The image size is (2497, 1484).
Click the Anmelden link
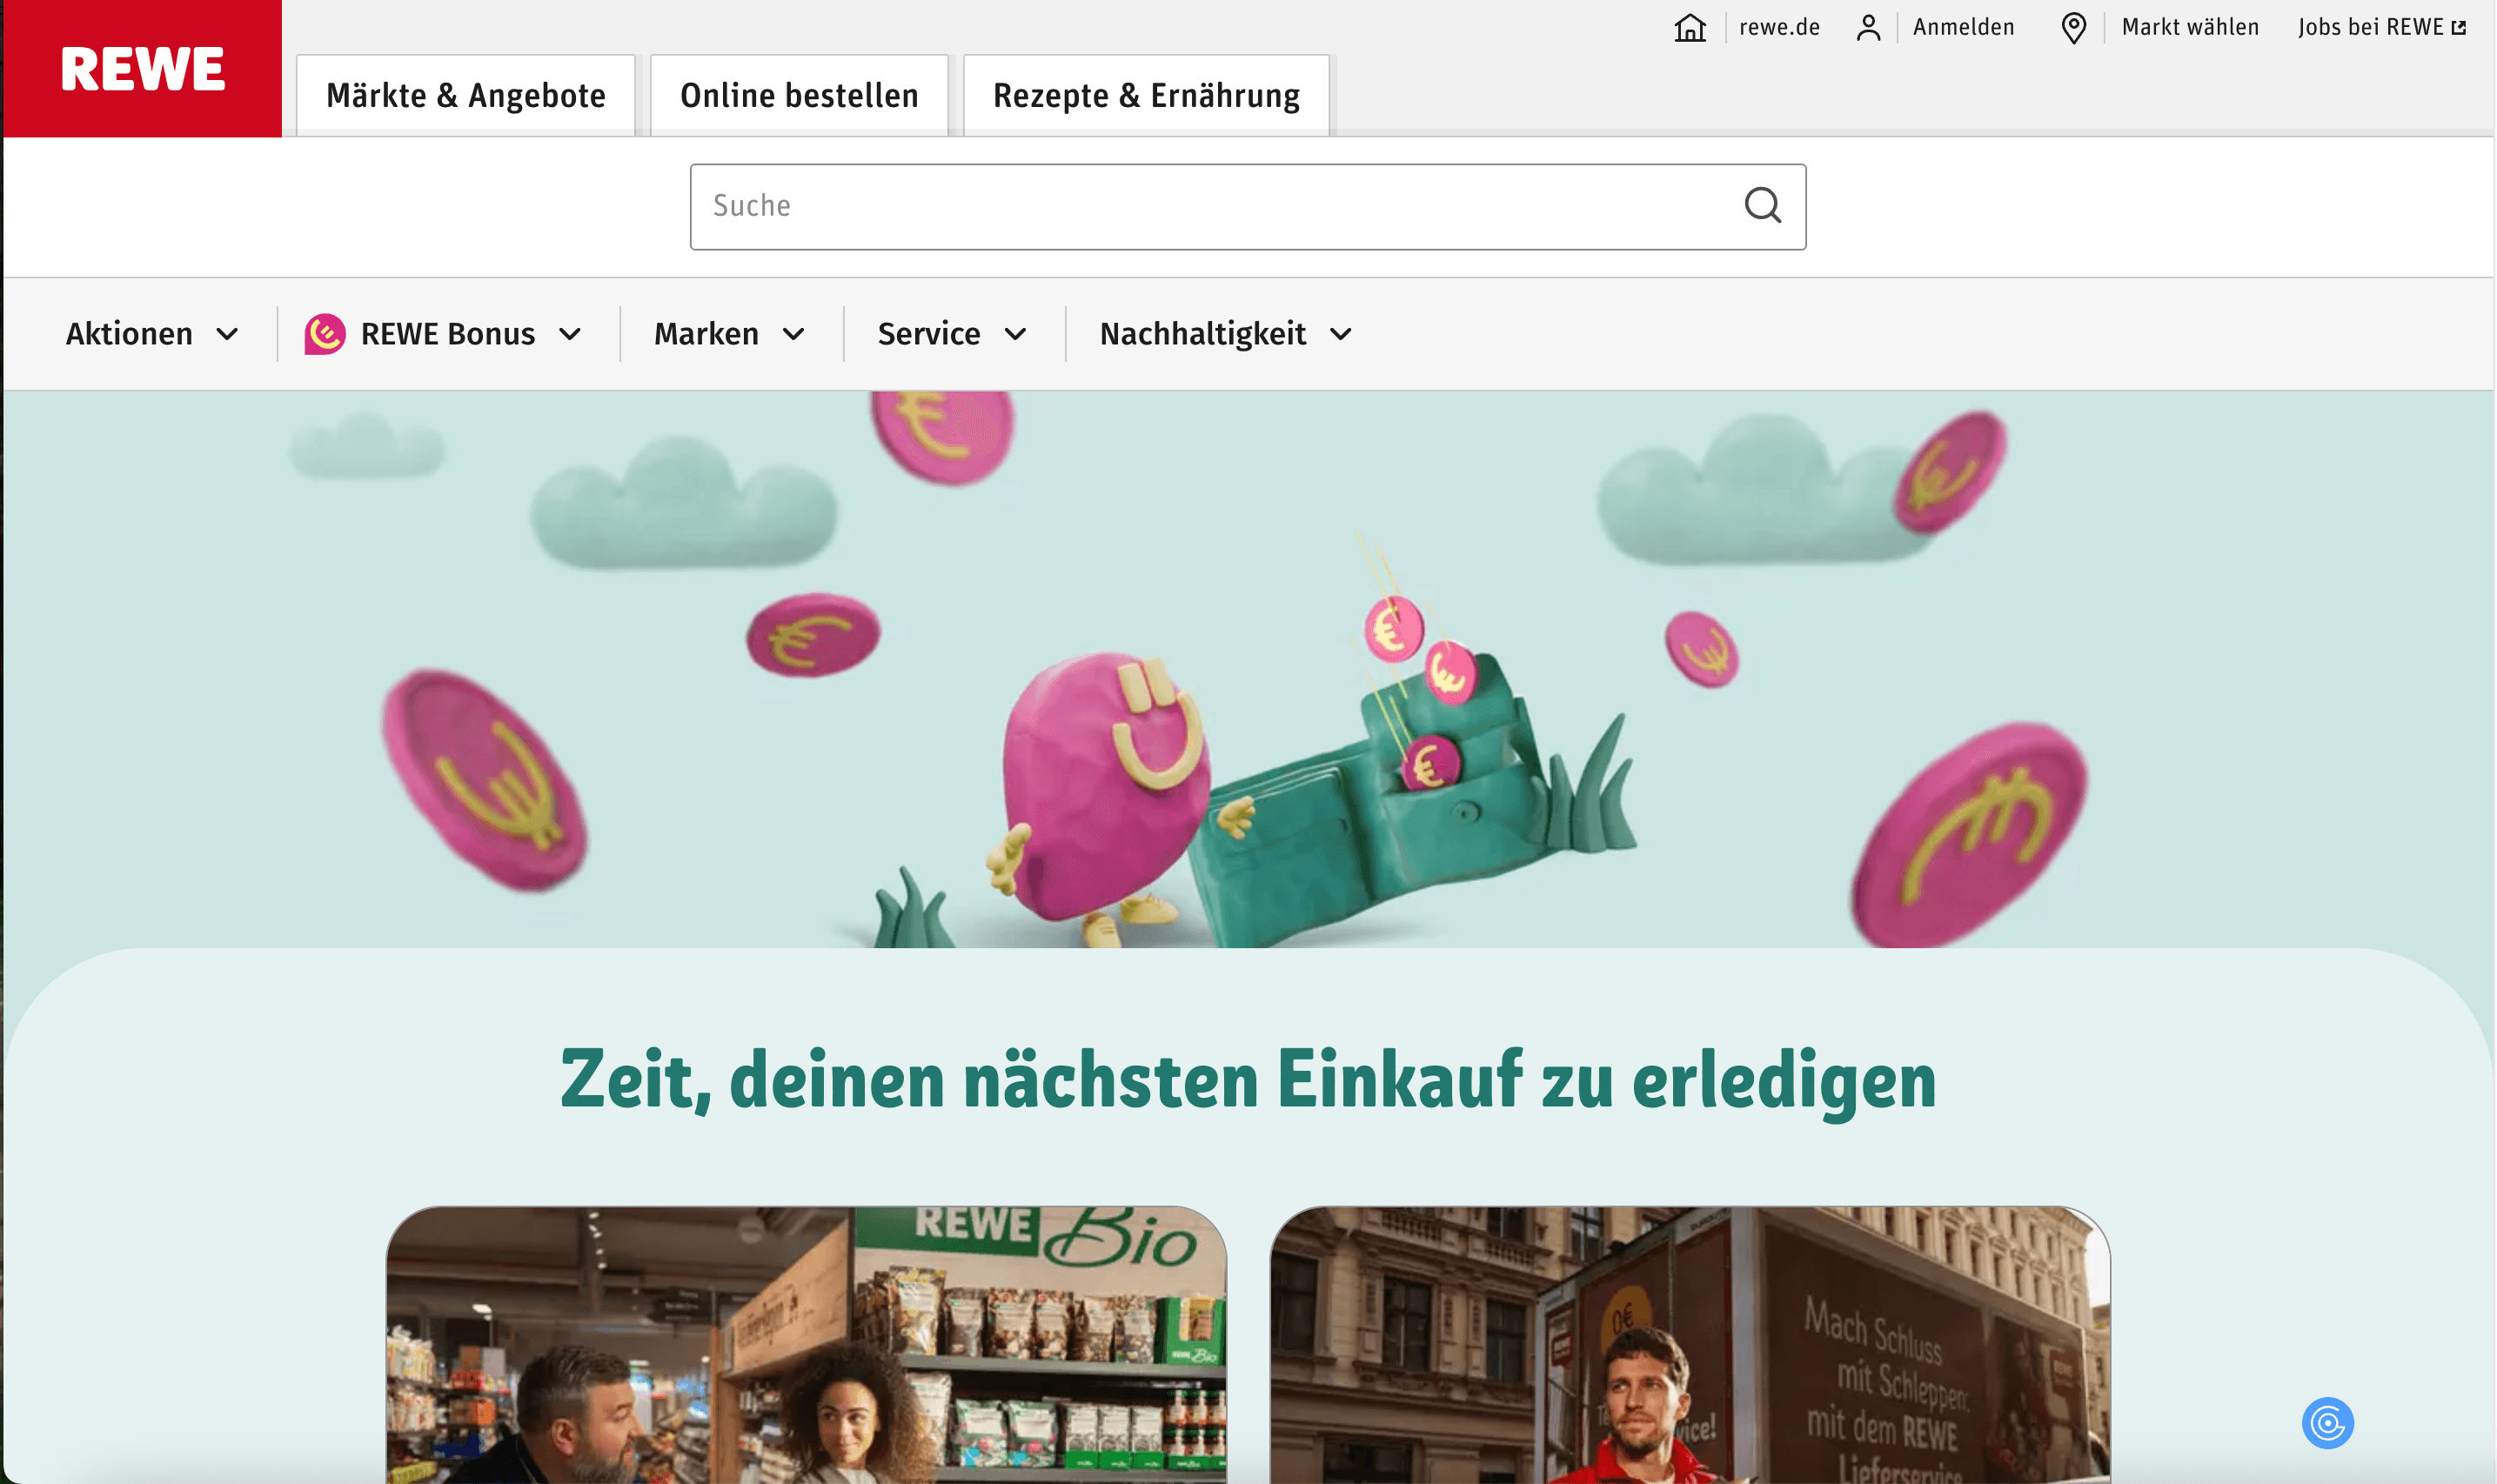1963,28
